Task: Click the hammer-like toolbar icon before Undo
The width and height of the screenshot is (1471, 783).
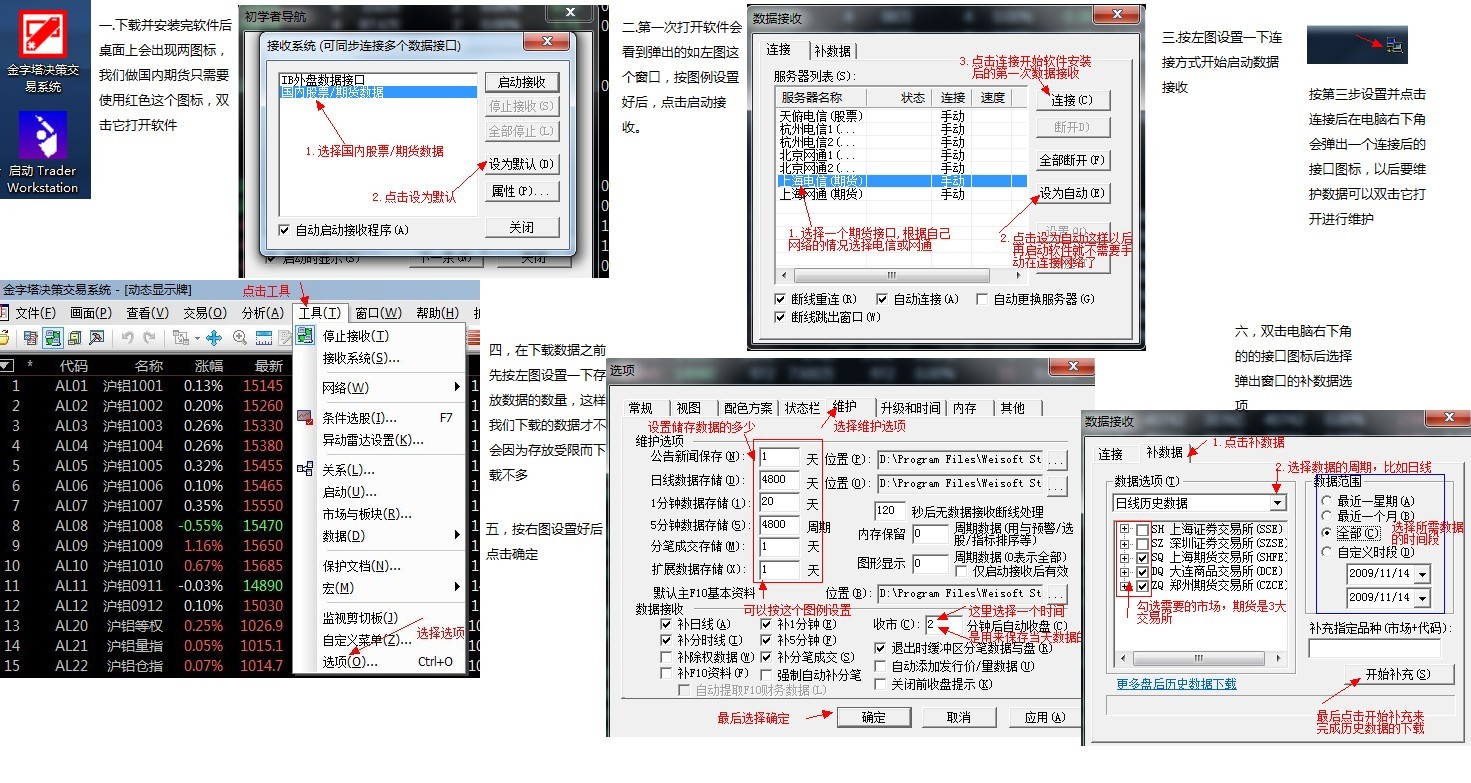Action: [x=97, y=338]
